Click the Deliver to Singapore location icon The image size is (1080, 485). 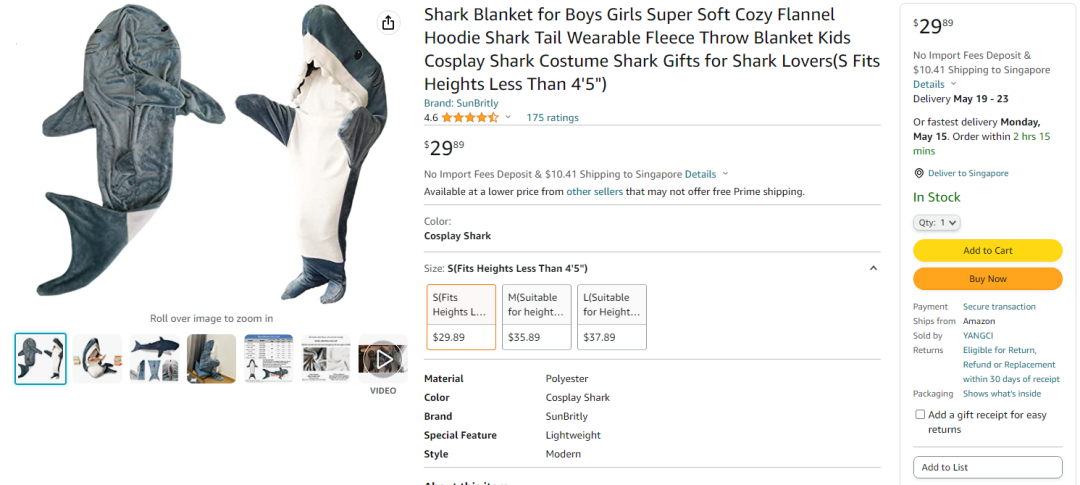[919, 173]
